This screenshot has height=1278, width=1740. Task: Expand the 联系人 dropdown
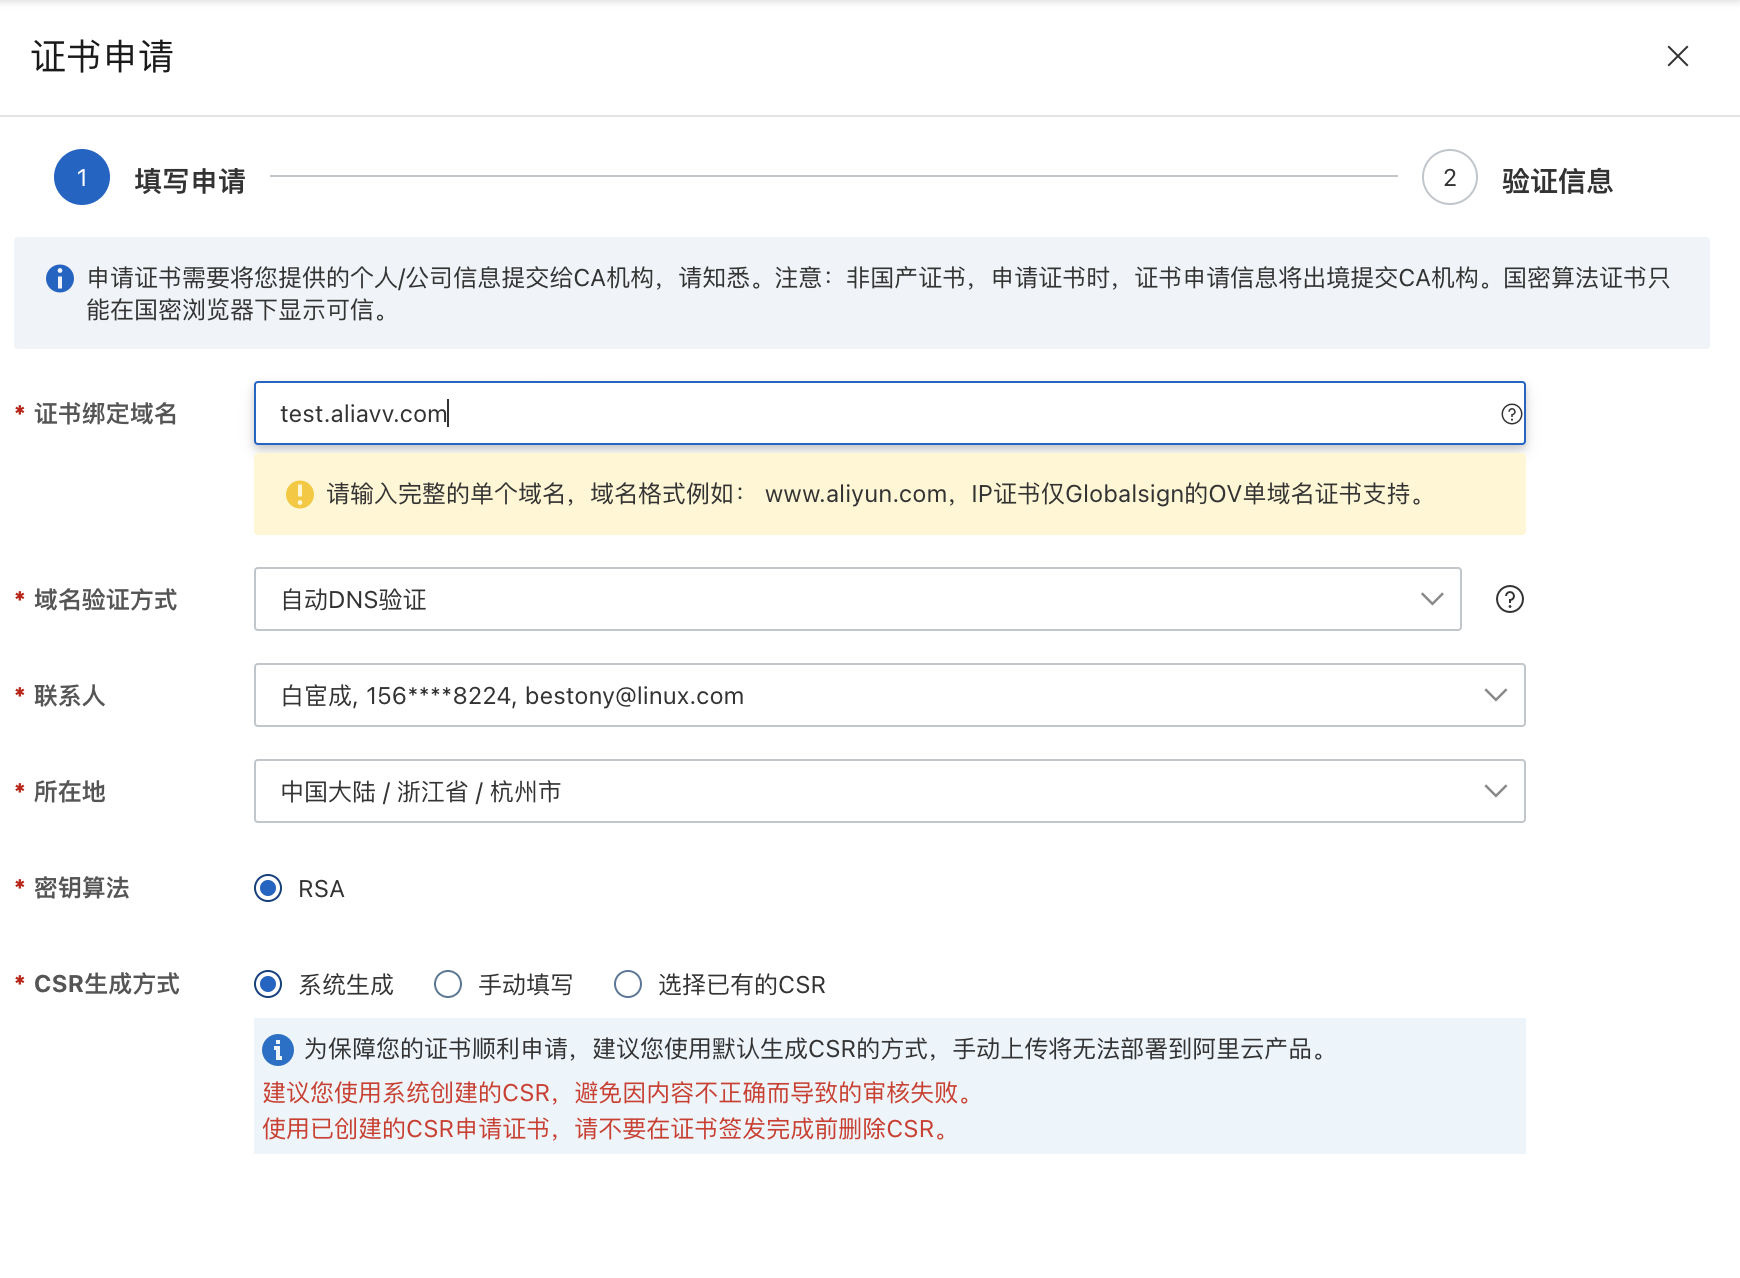click(889, 695)
